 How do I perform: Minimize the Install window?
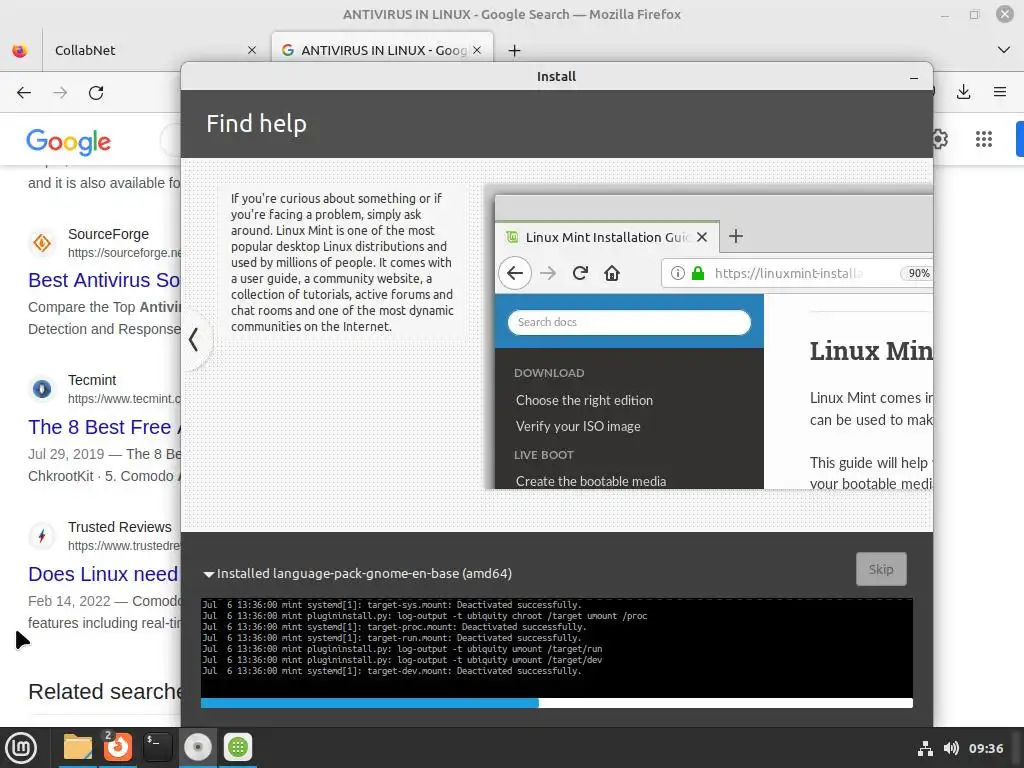pos(914,77)
